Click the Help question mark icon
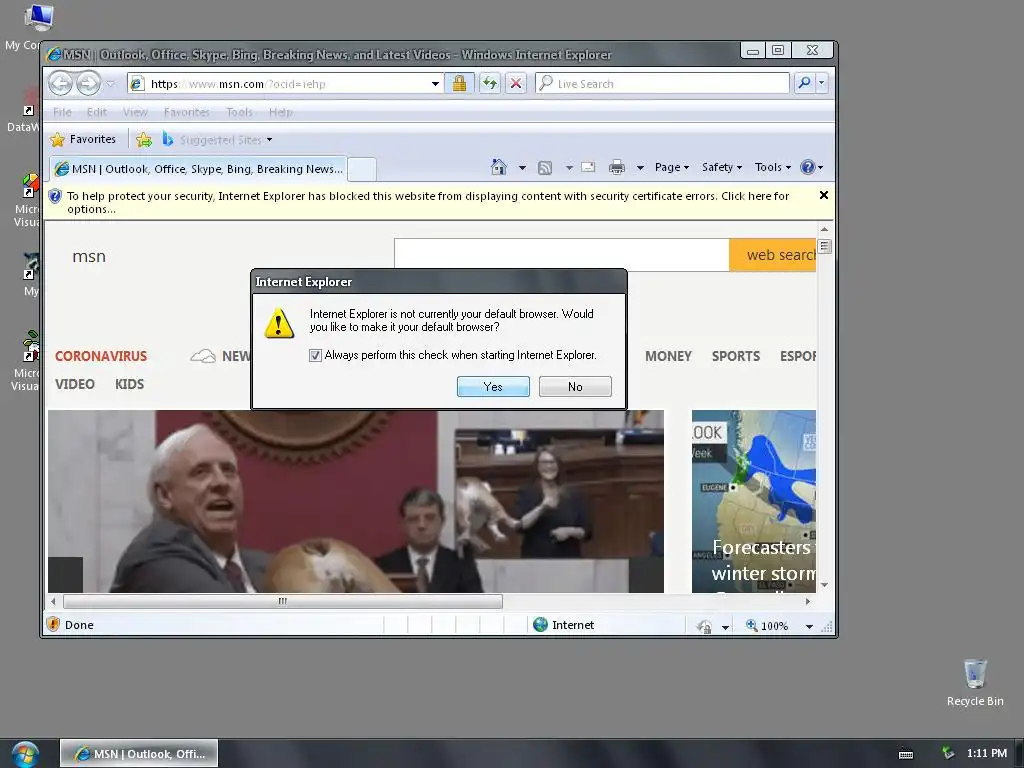Screen dimensions: 1024x768 tap(808, 167)
